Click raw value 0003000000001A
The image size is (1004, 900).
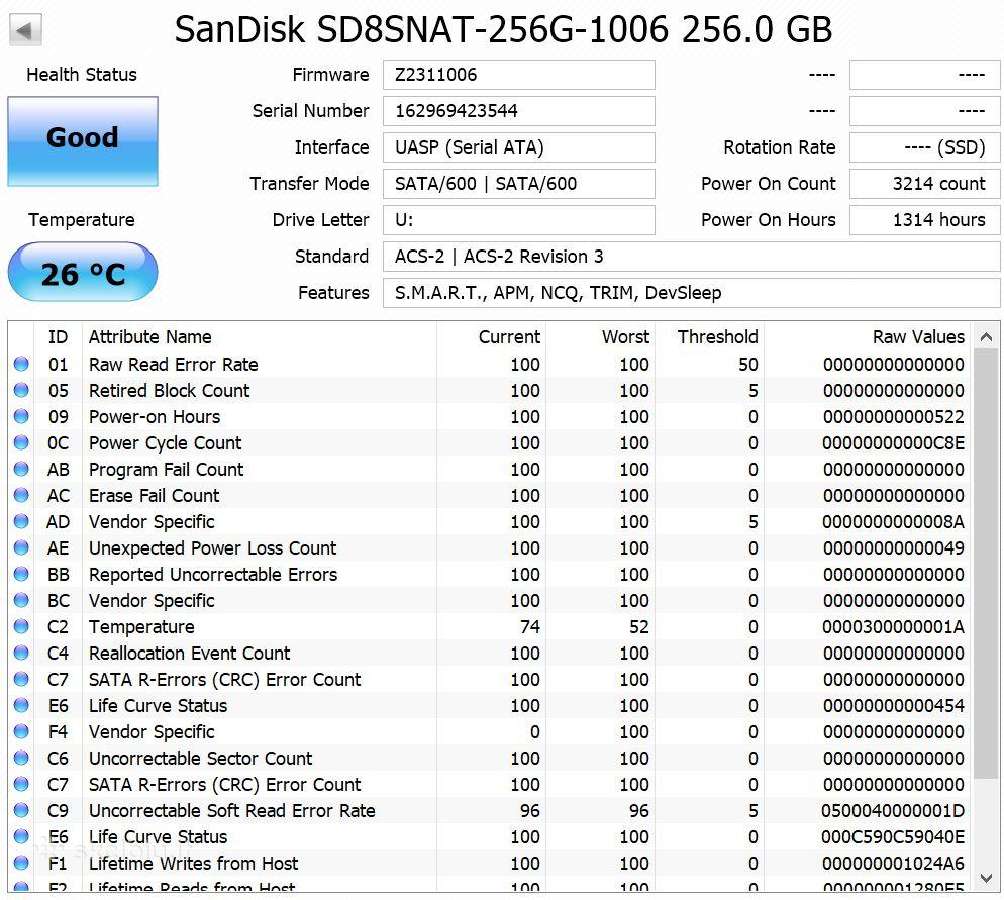[x=894, y=627]
